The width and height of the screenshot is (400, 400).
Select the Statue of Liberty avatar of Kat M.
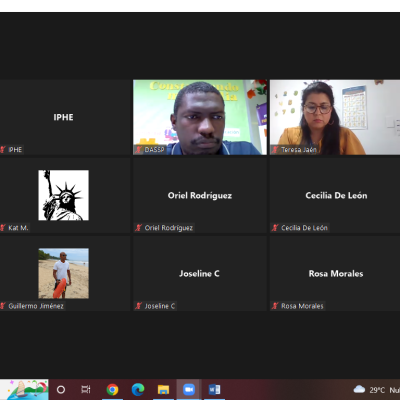(x=63, y=195)
